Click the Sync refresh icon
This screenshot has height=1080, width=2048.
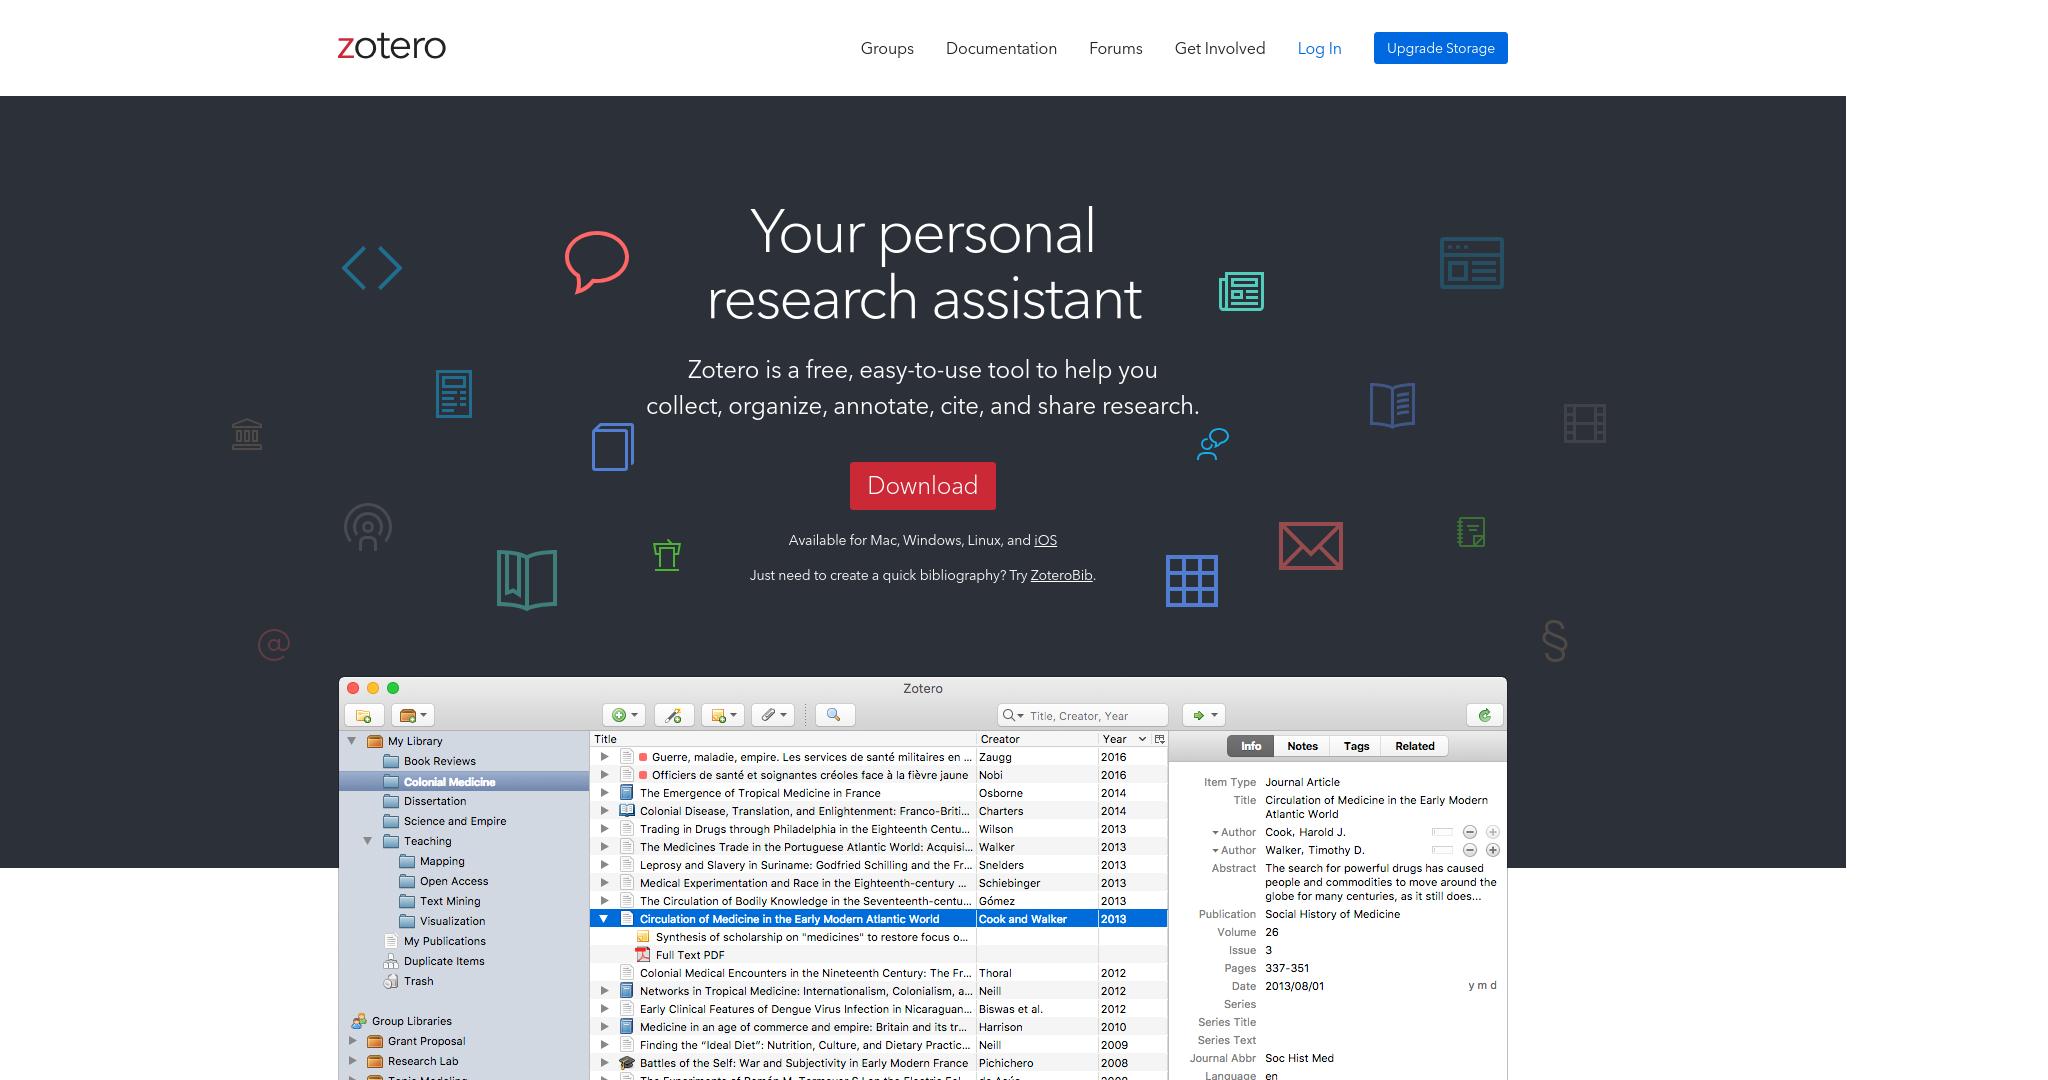[1485, 715]
